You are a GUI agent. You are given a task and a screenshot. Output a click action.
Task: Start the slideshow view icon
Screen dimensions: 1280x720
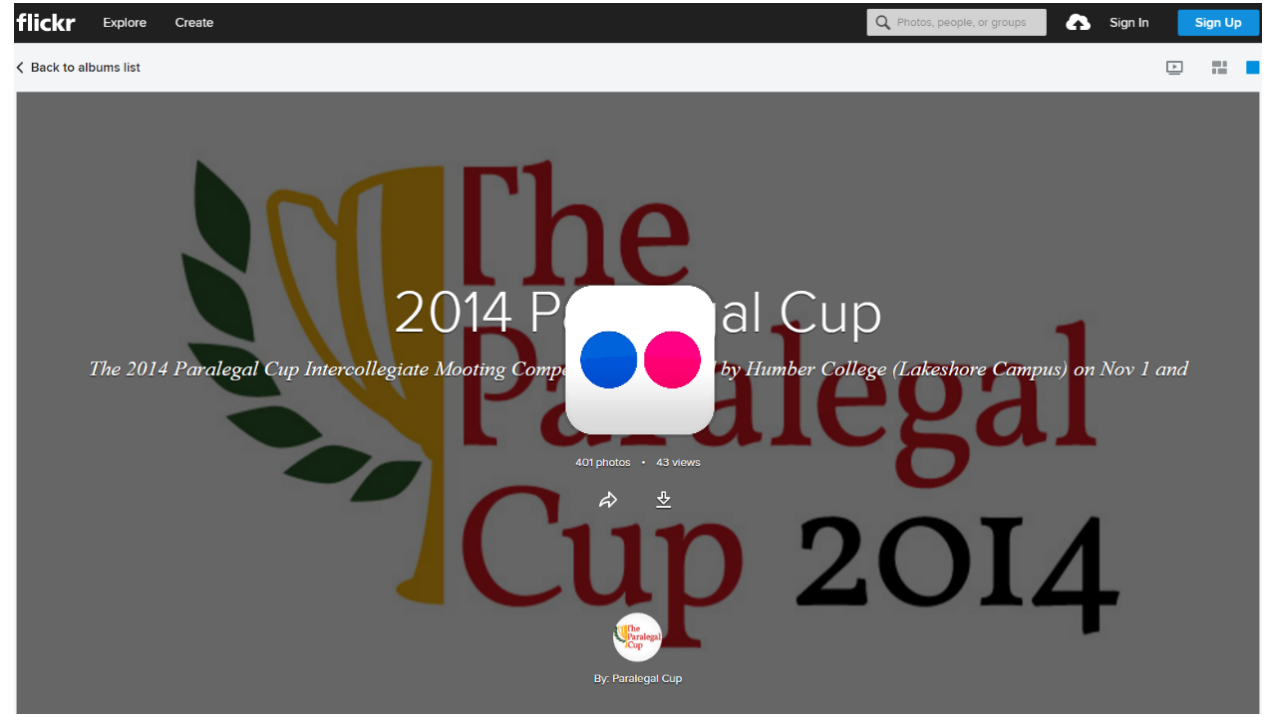[1175, 68]
